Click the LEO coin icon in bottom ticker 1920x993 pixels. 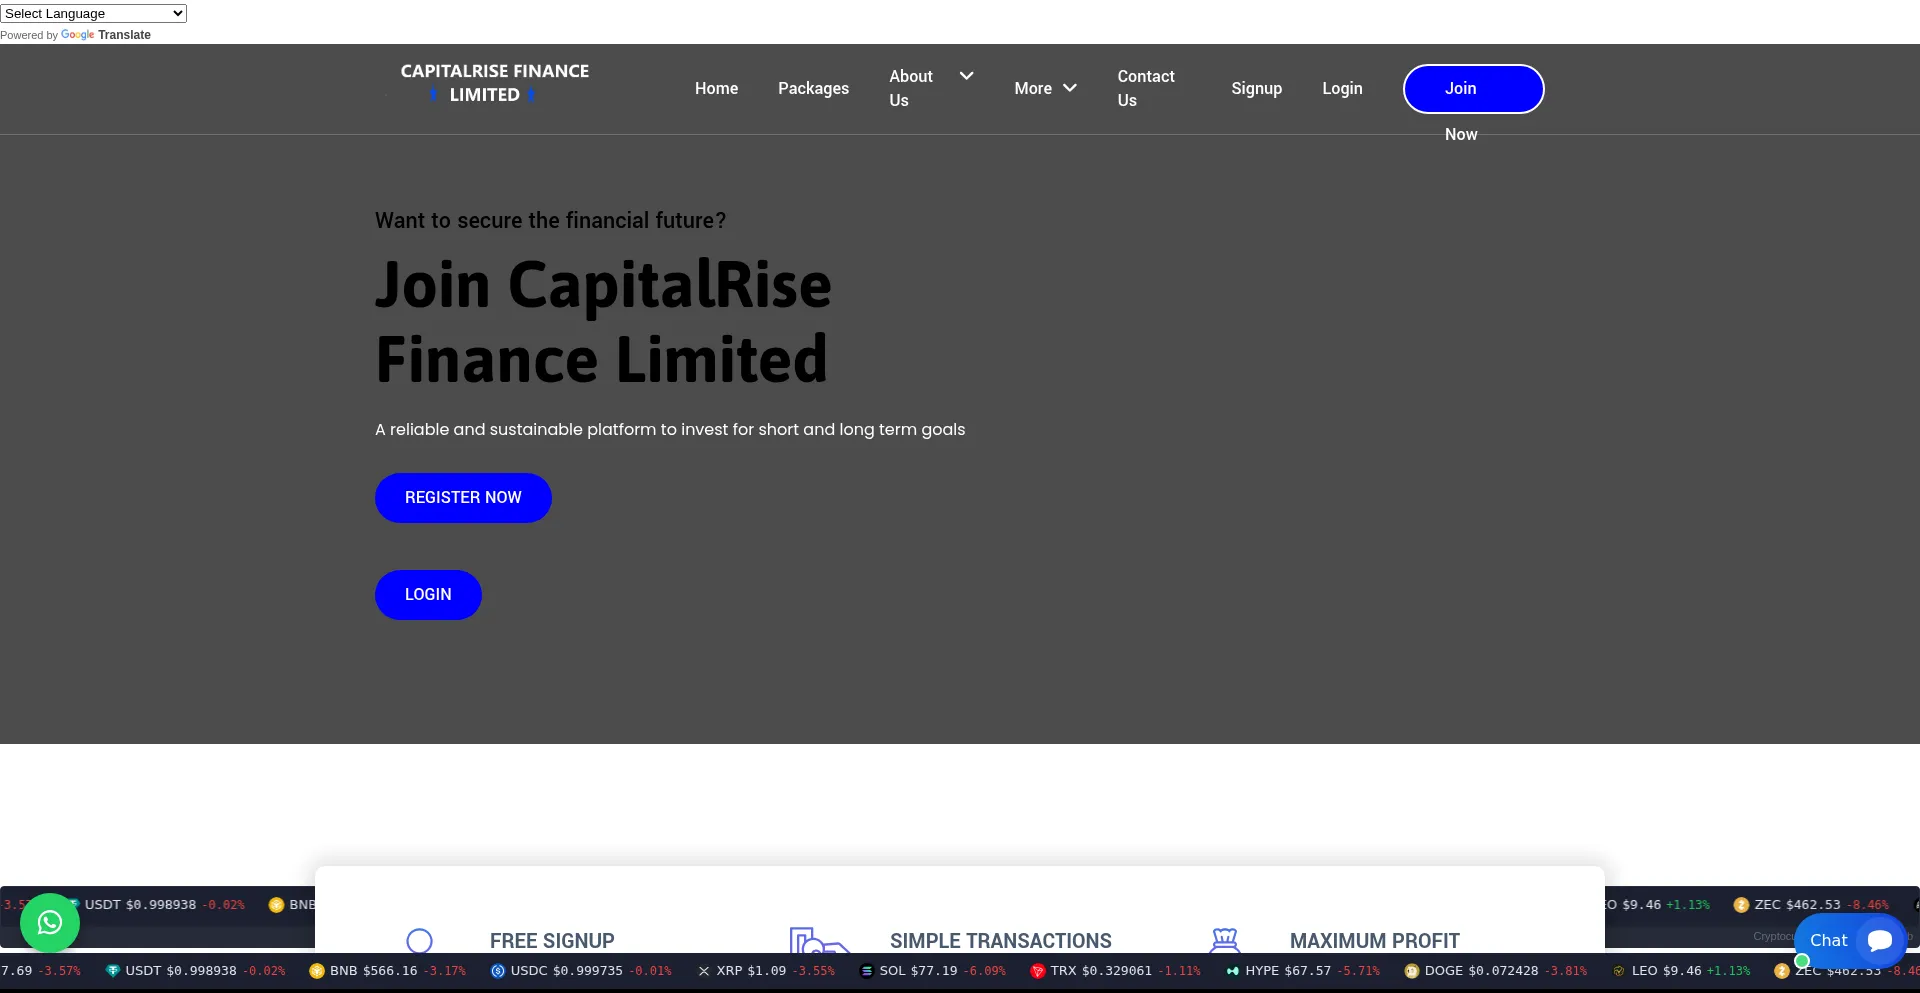pos(1619,970)
